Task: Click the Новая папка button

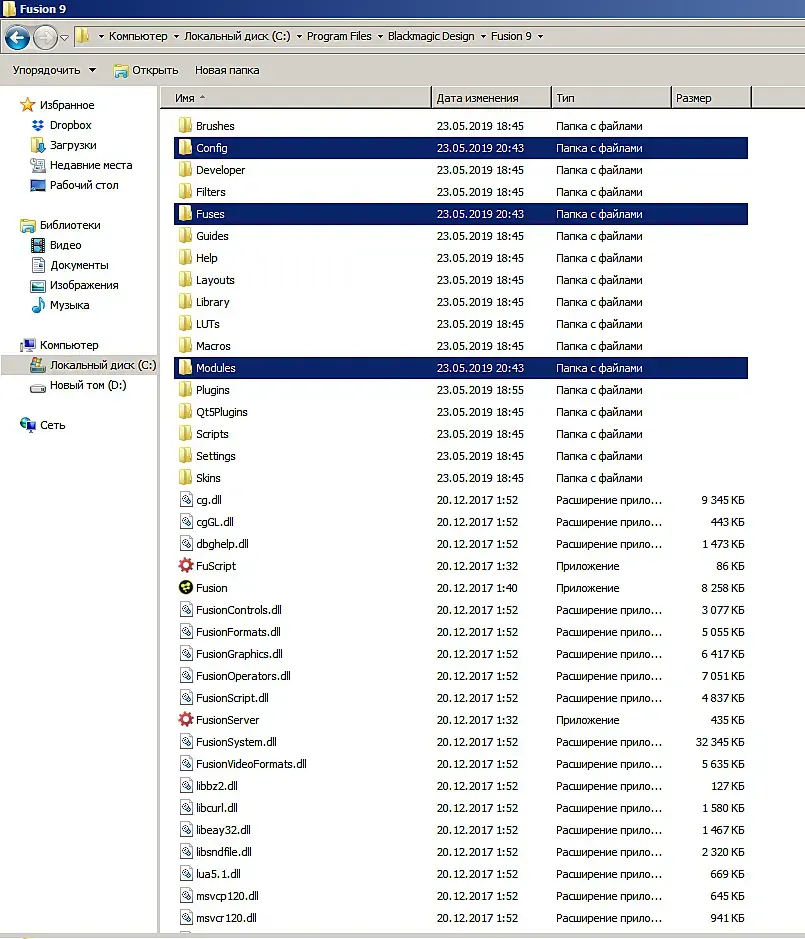Action: [x=227, y=70]
